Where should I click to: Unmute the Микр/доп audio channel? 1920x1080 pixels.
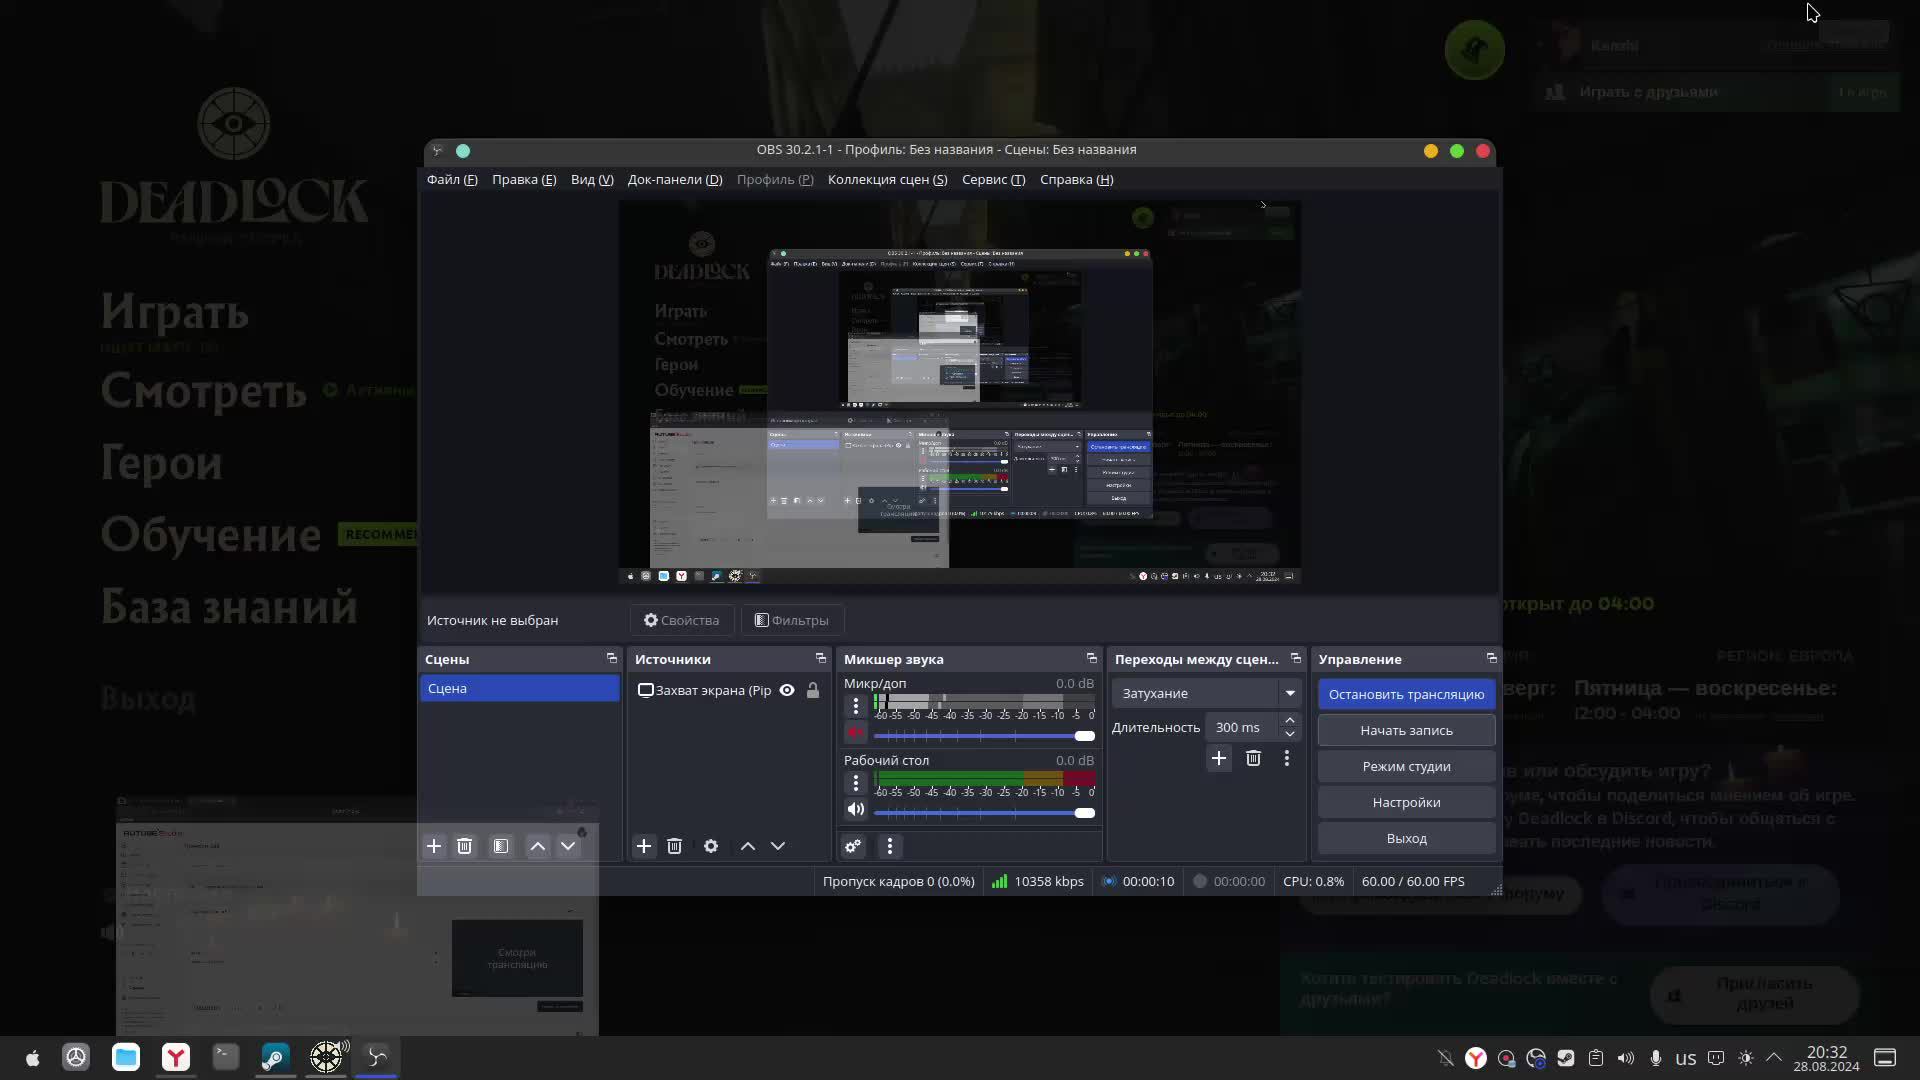click(856, 733)
